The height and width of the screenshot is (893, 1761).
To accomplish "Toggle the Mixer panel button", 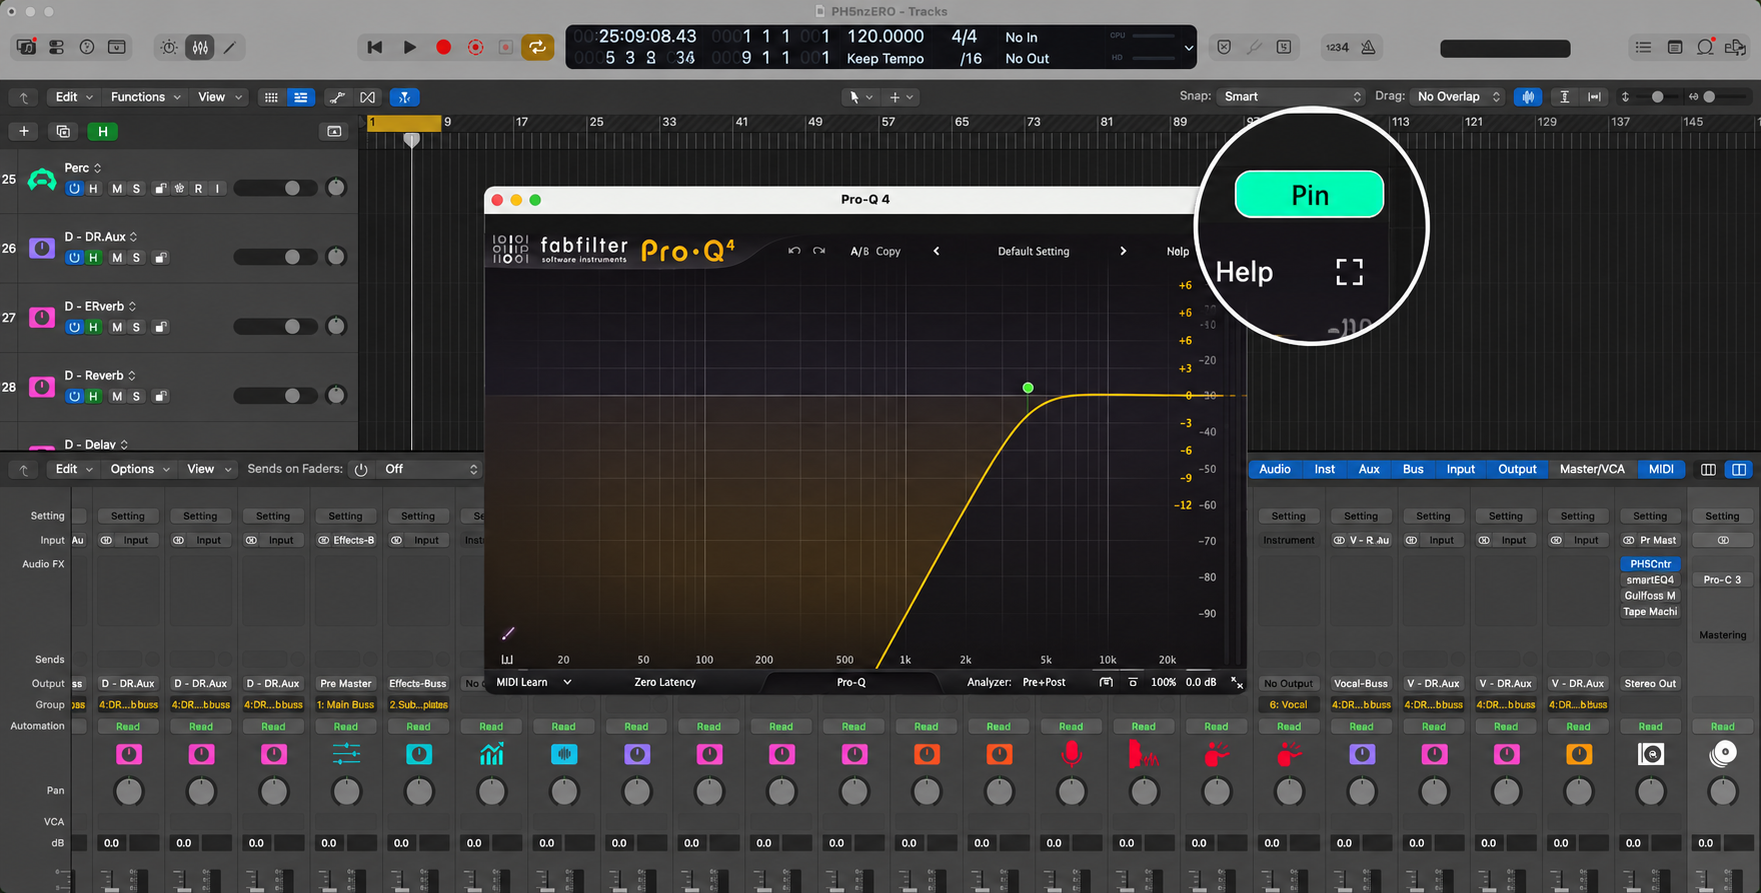I will tap(200, 47).
